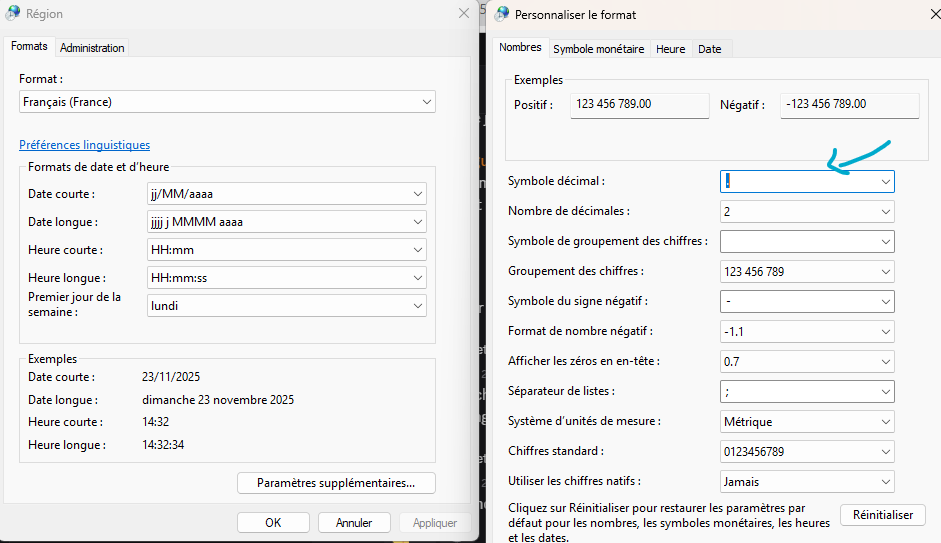Select the Formats tab
This screenshot has height=543, width=941.
[x=29, y=46]
